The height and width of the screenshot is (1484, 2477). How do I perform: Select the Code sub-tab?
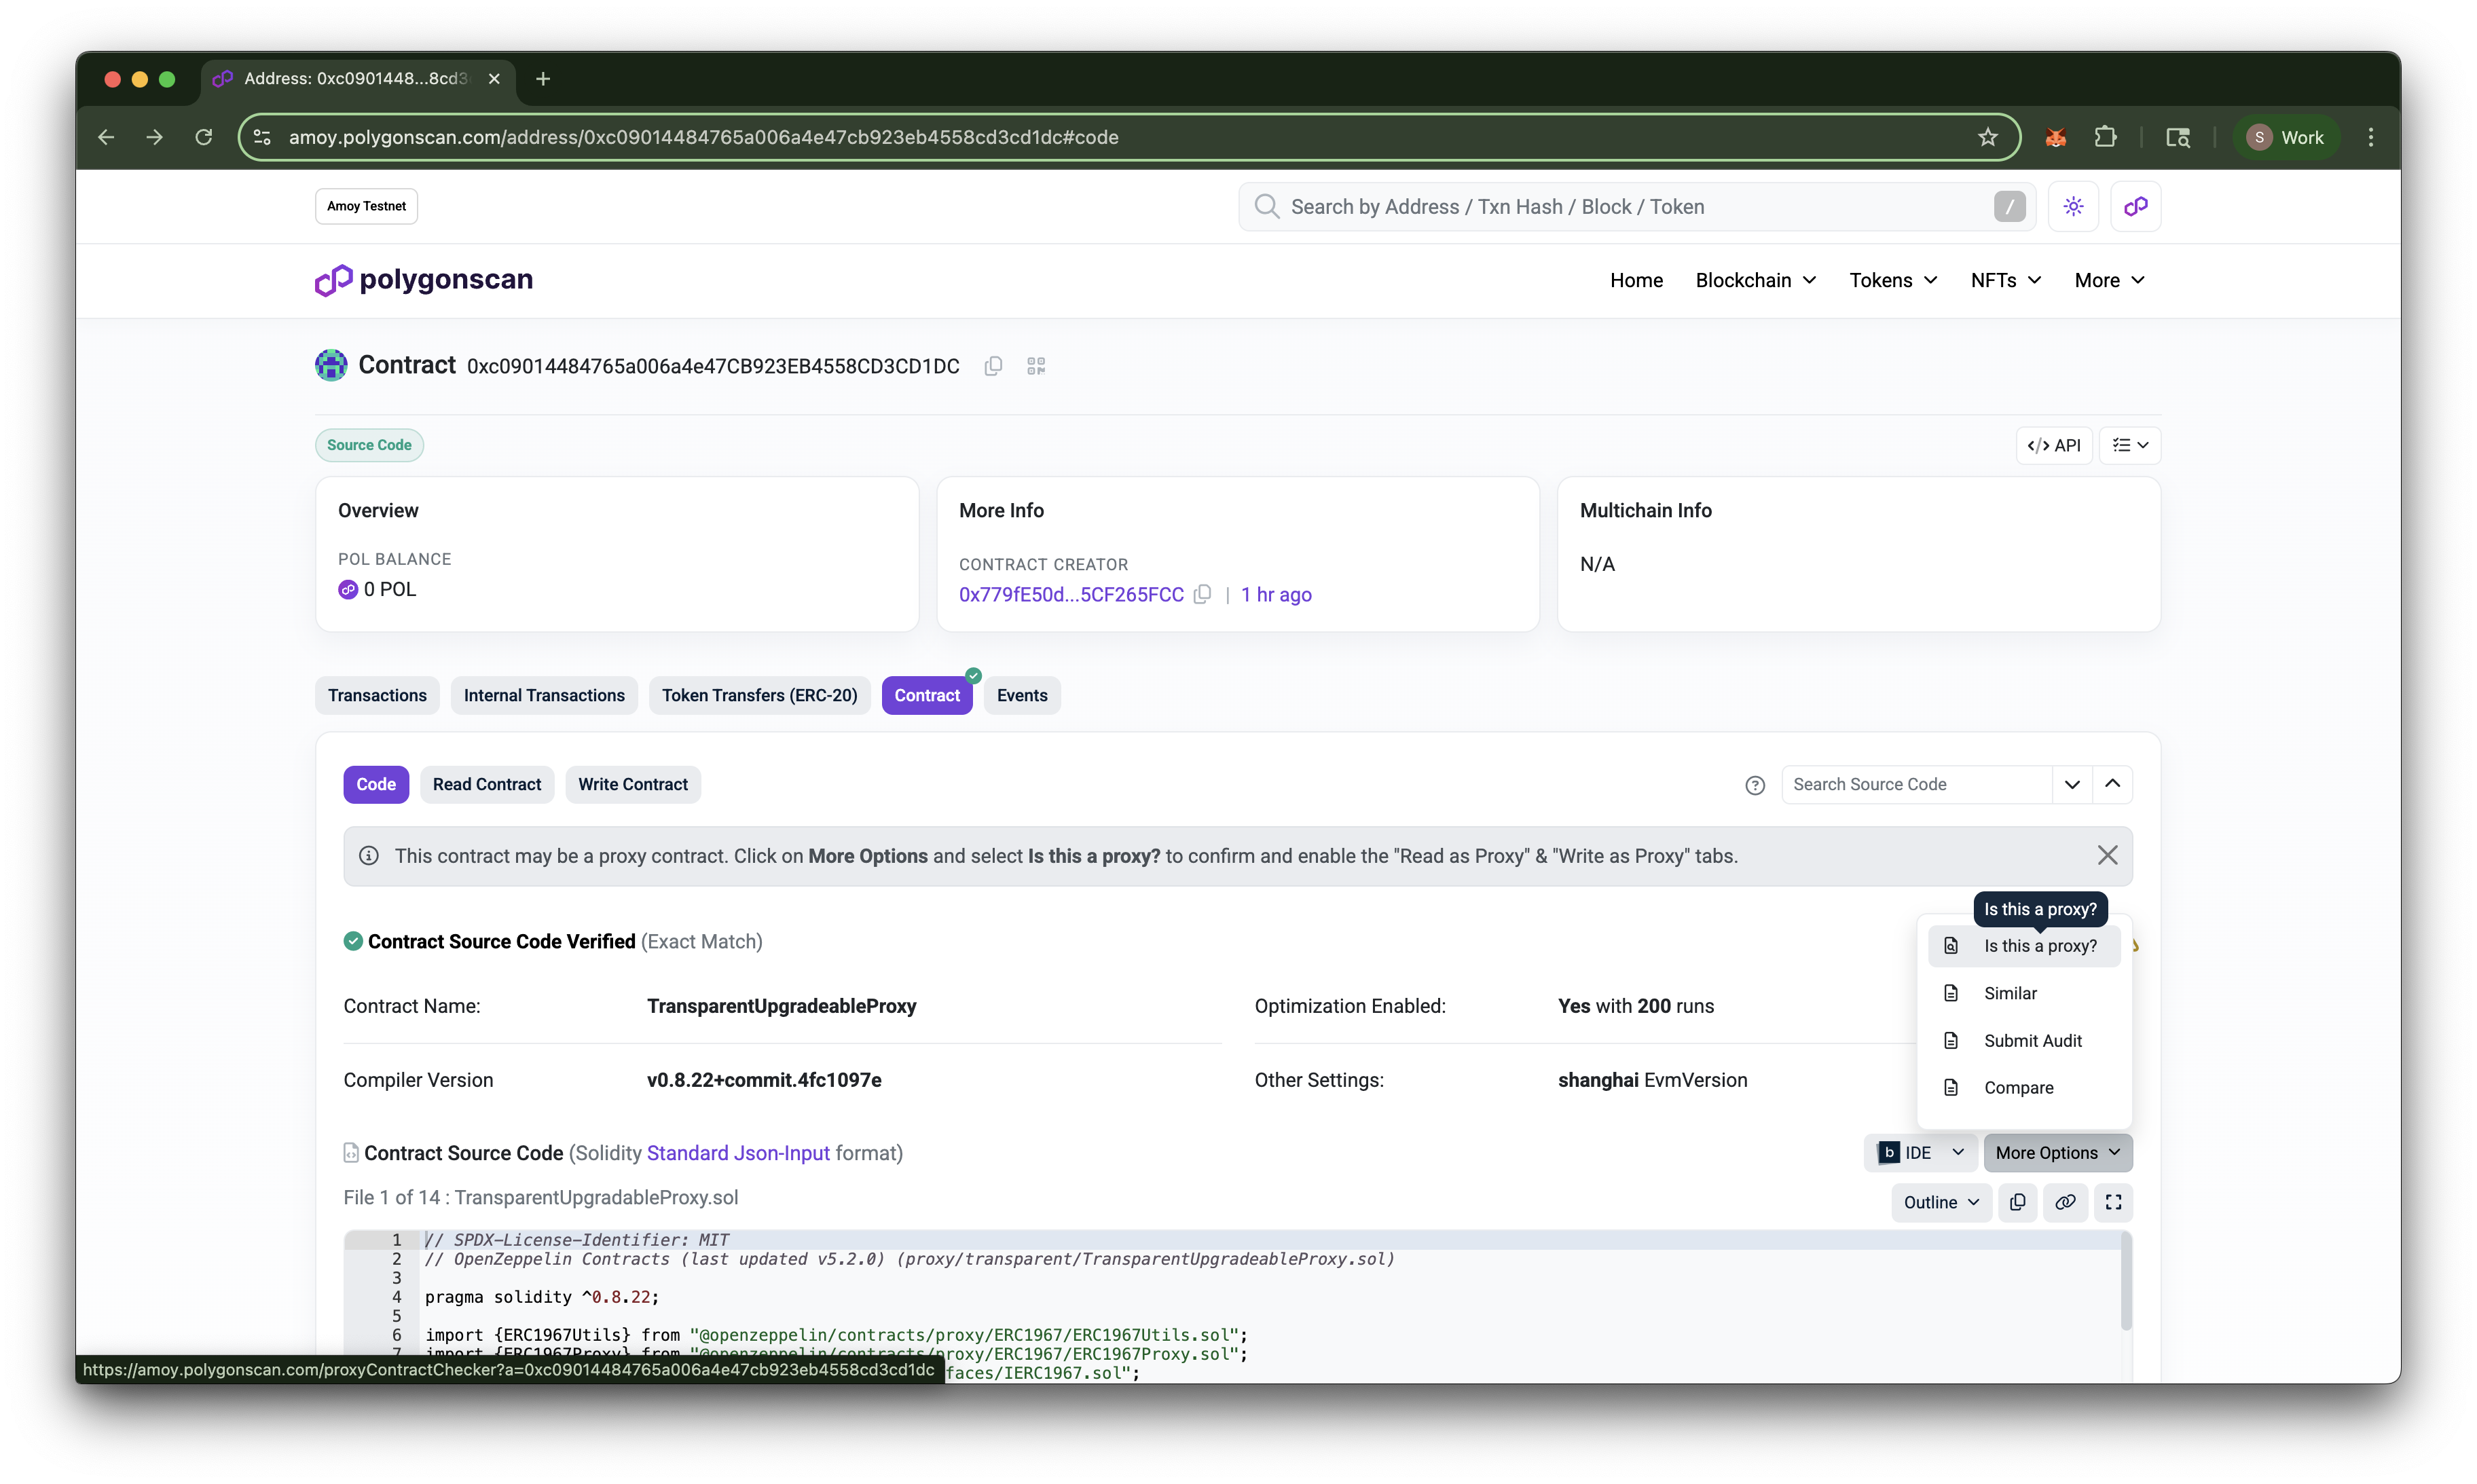376,784
